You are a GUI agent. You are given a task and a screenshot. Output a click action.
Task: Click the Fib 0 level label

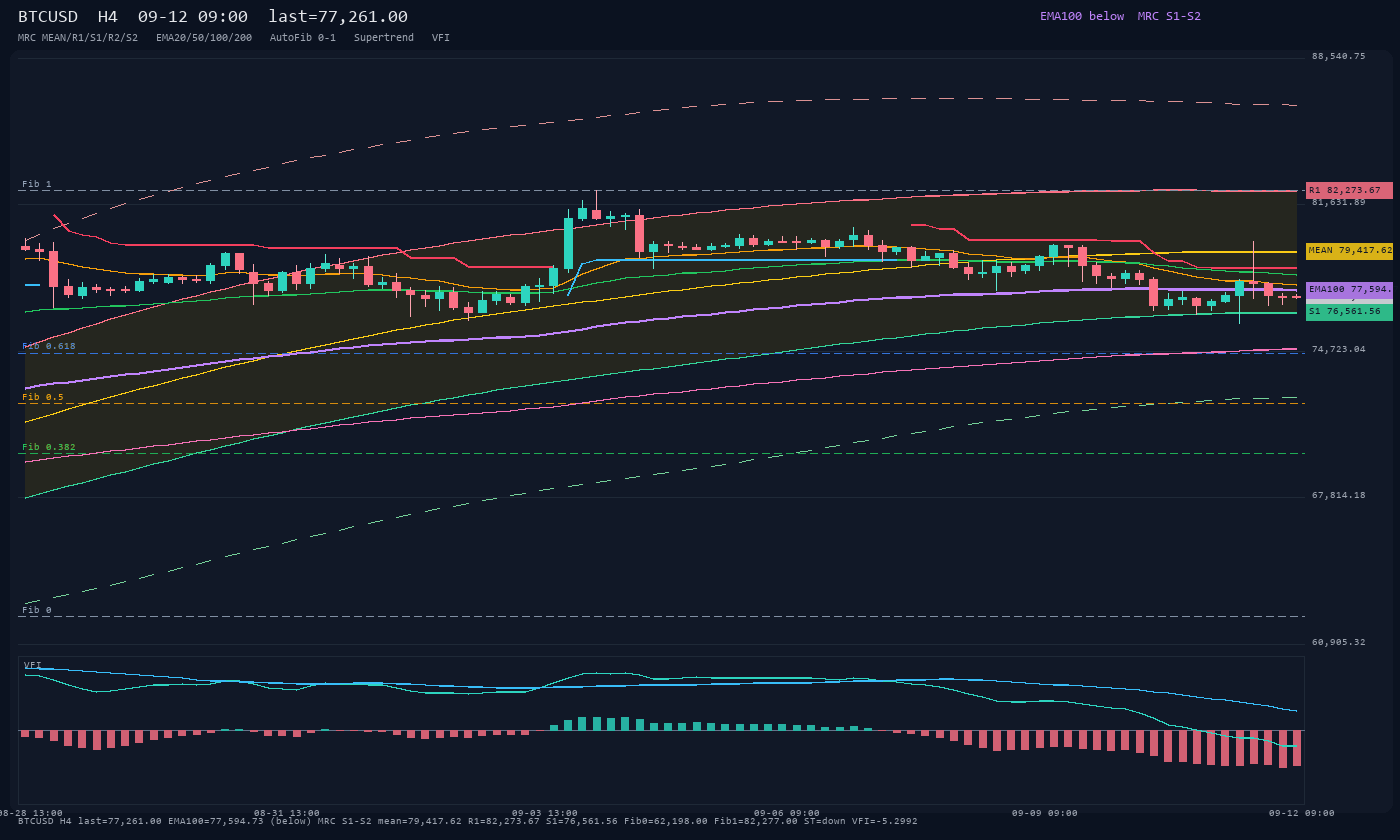(x=37, y=610)
